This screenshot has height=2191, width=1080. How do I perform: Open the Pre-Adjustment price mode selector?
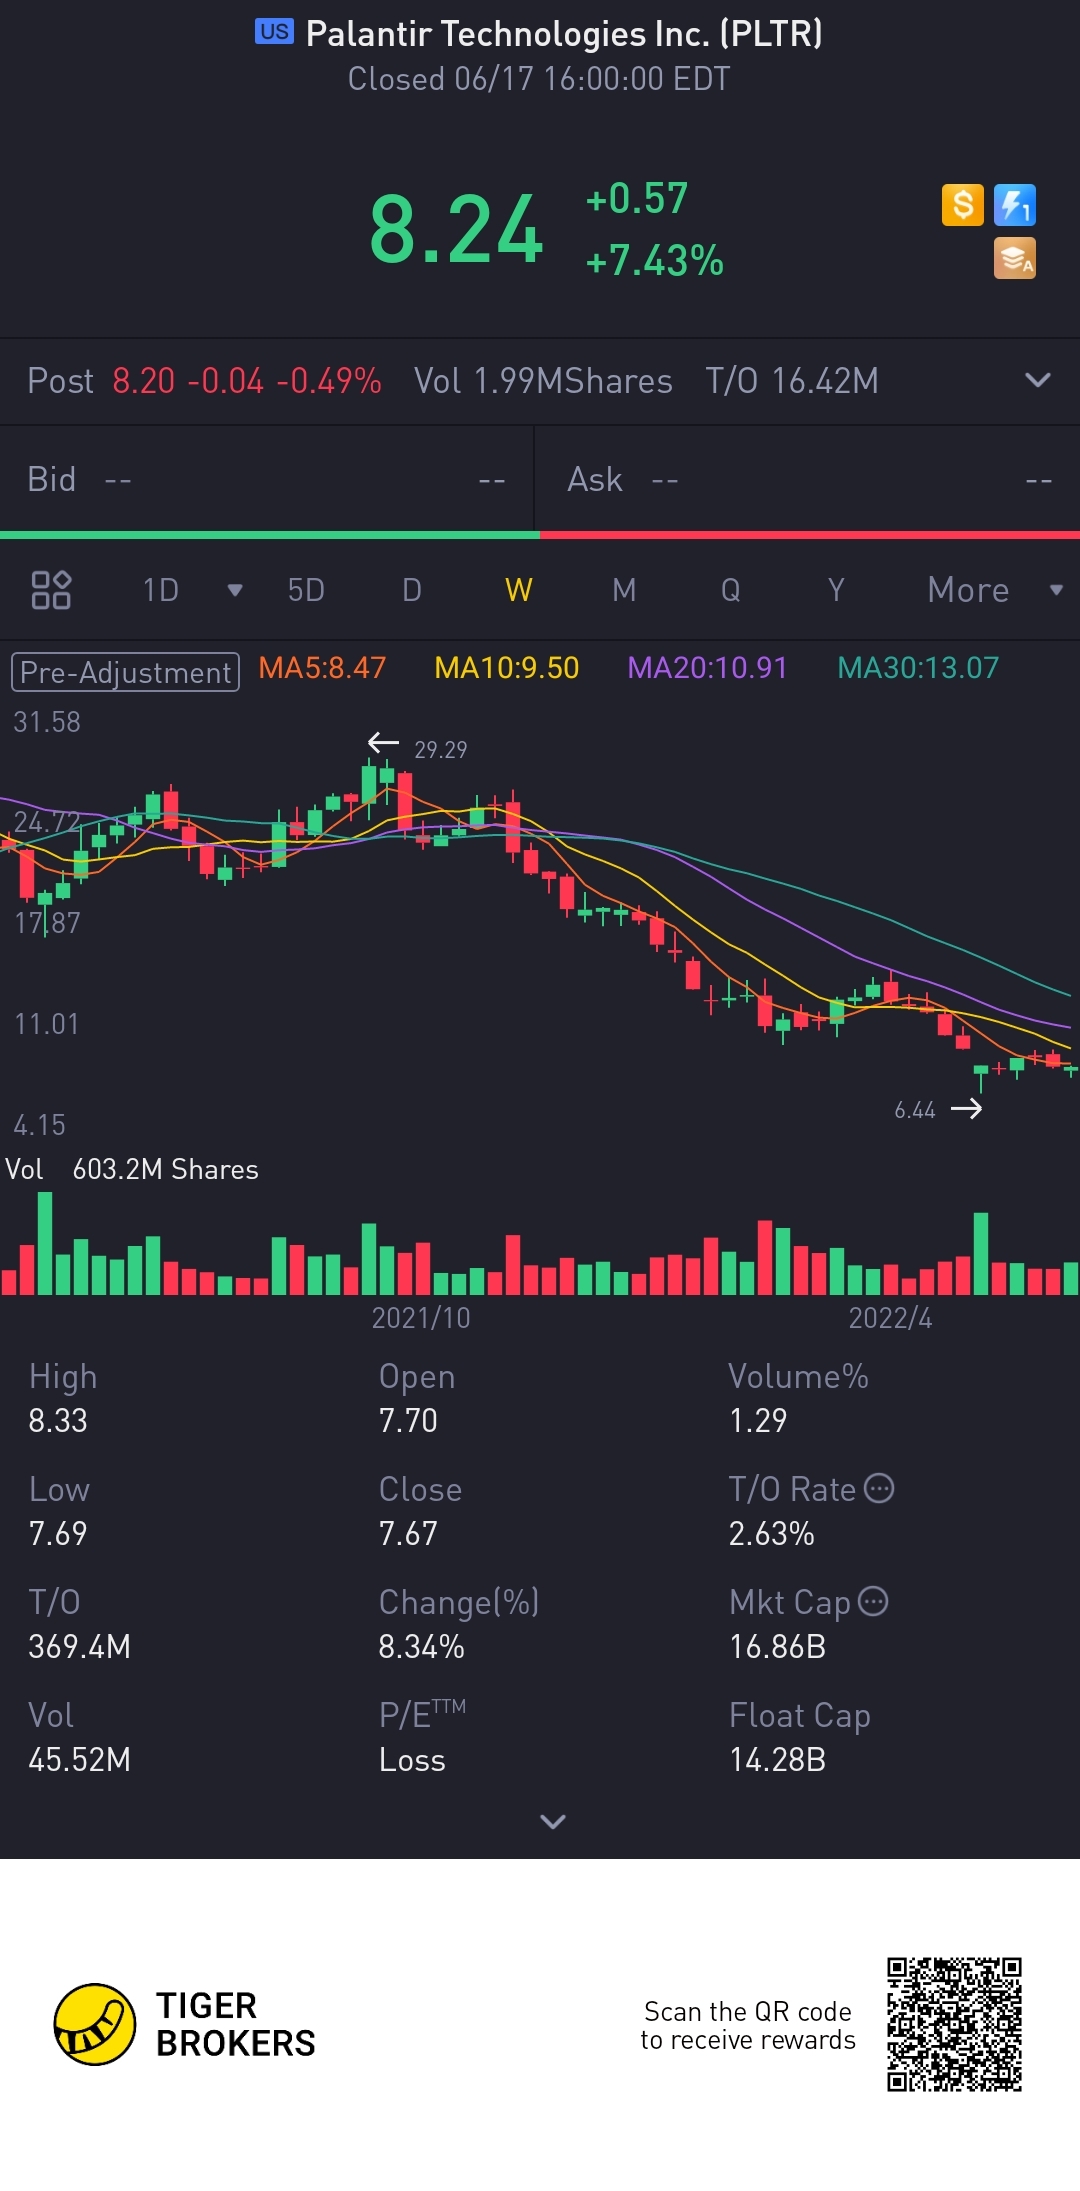coord(125,672)
